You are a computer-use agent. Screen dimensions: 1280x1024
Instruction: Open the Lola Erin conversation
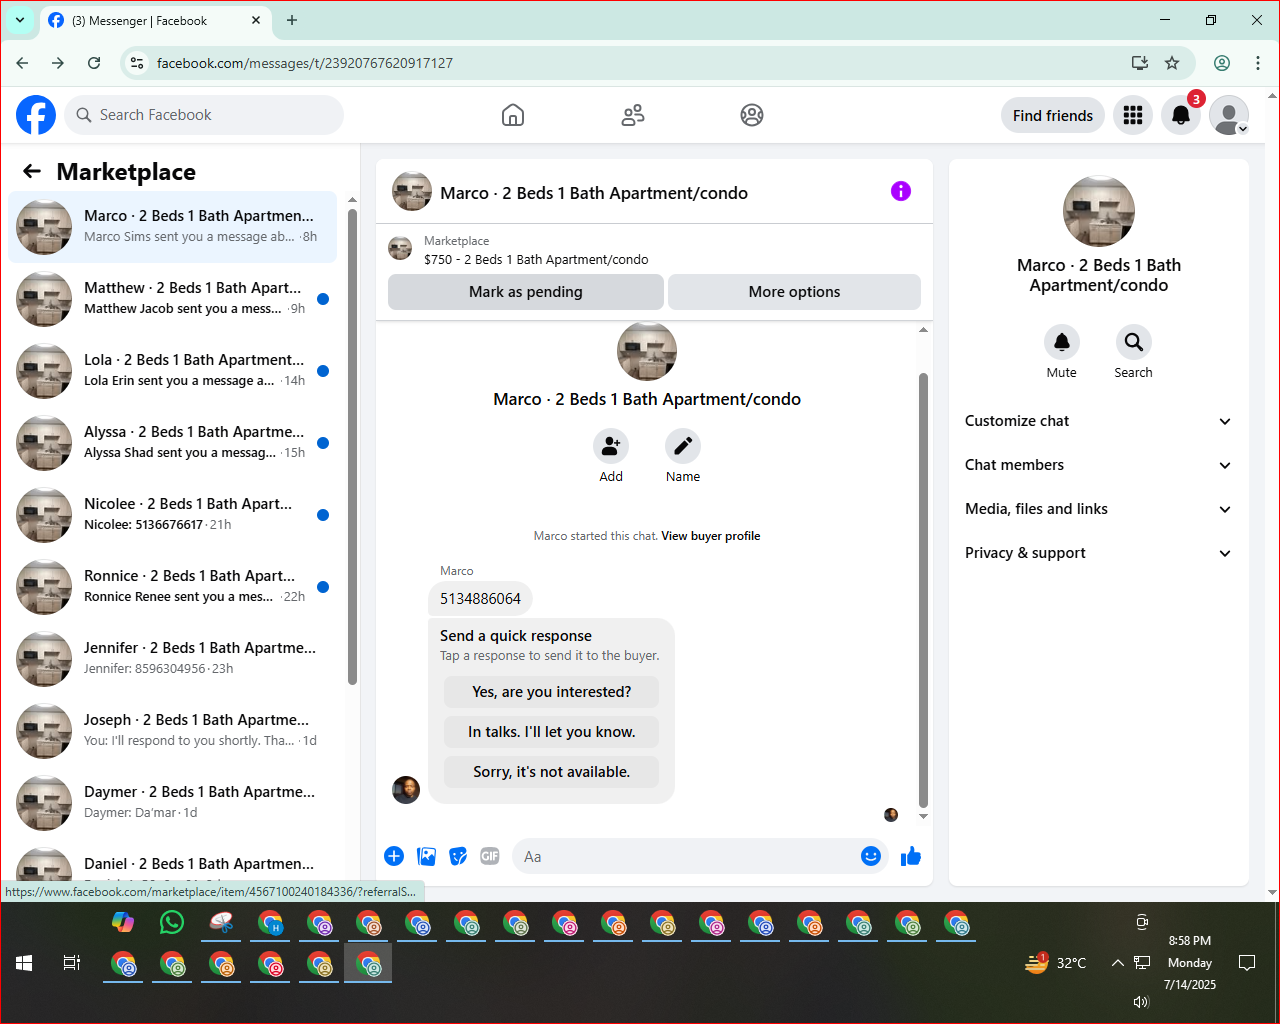tap(173, 371)
